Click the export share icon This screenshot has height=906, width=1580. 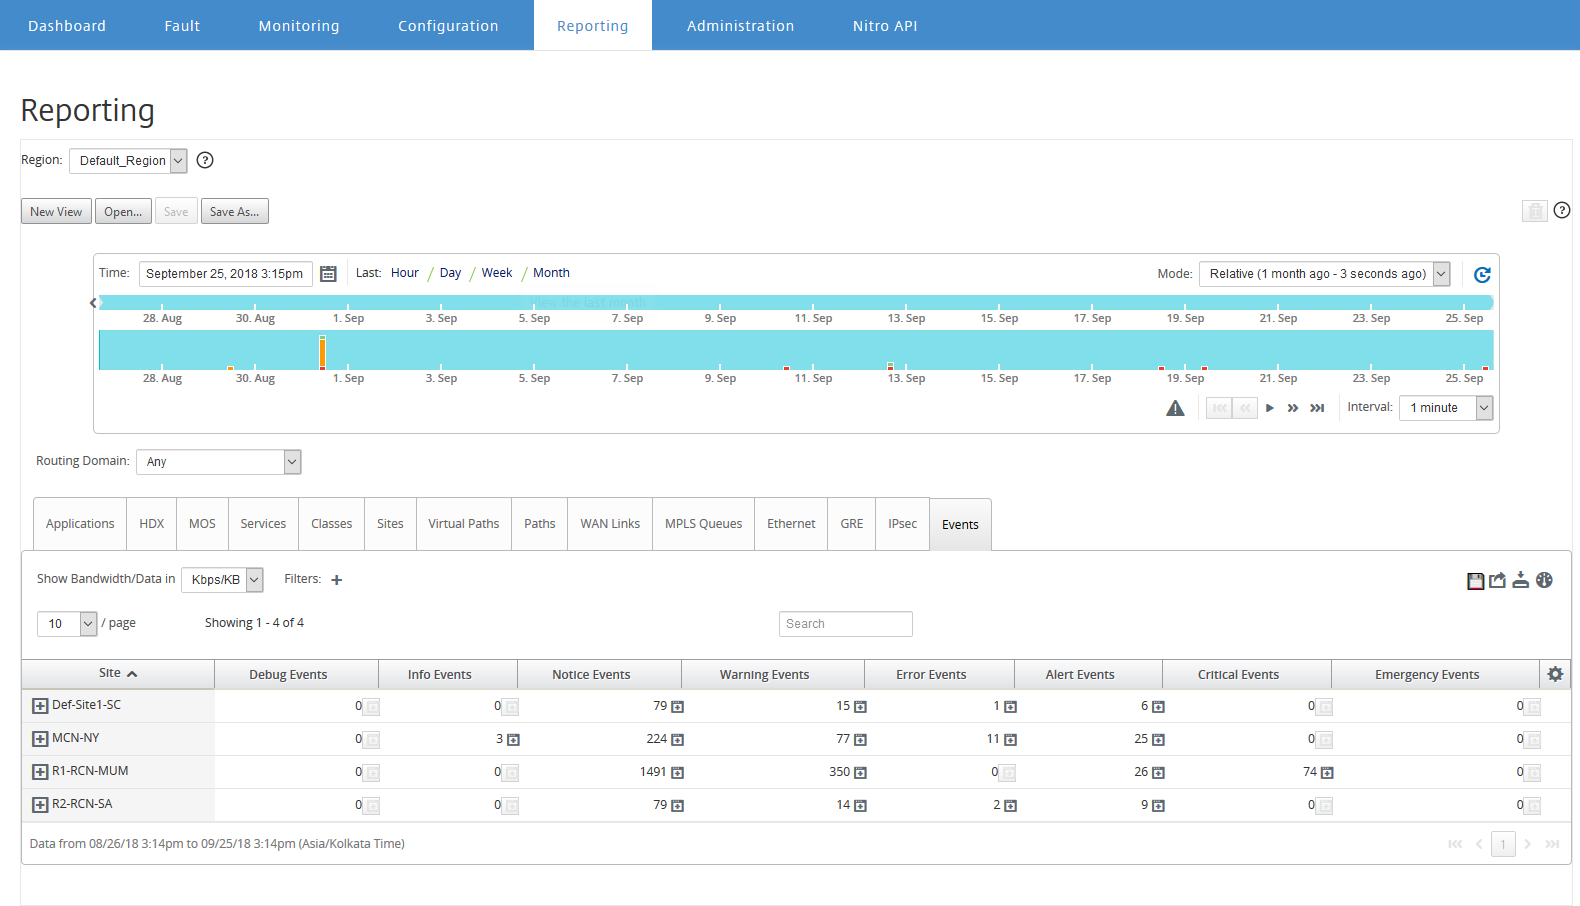click(x=1497, y=580)
